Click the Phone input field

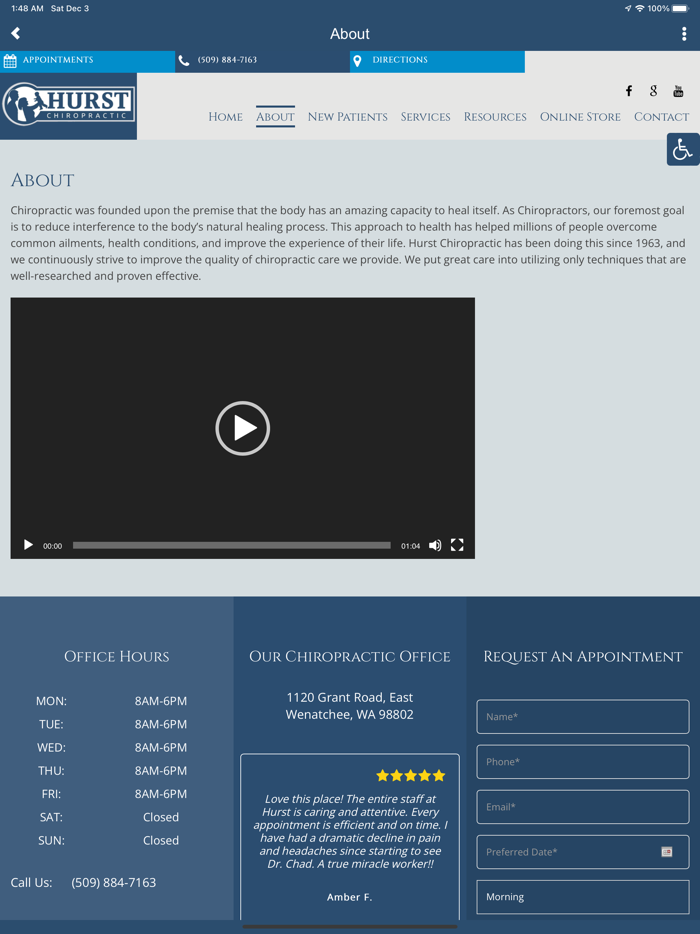click(583, 762)
